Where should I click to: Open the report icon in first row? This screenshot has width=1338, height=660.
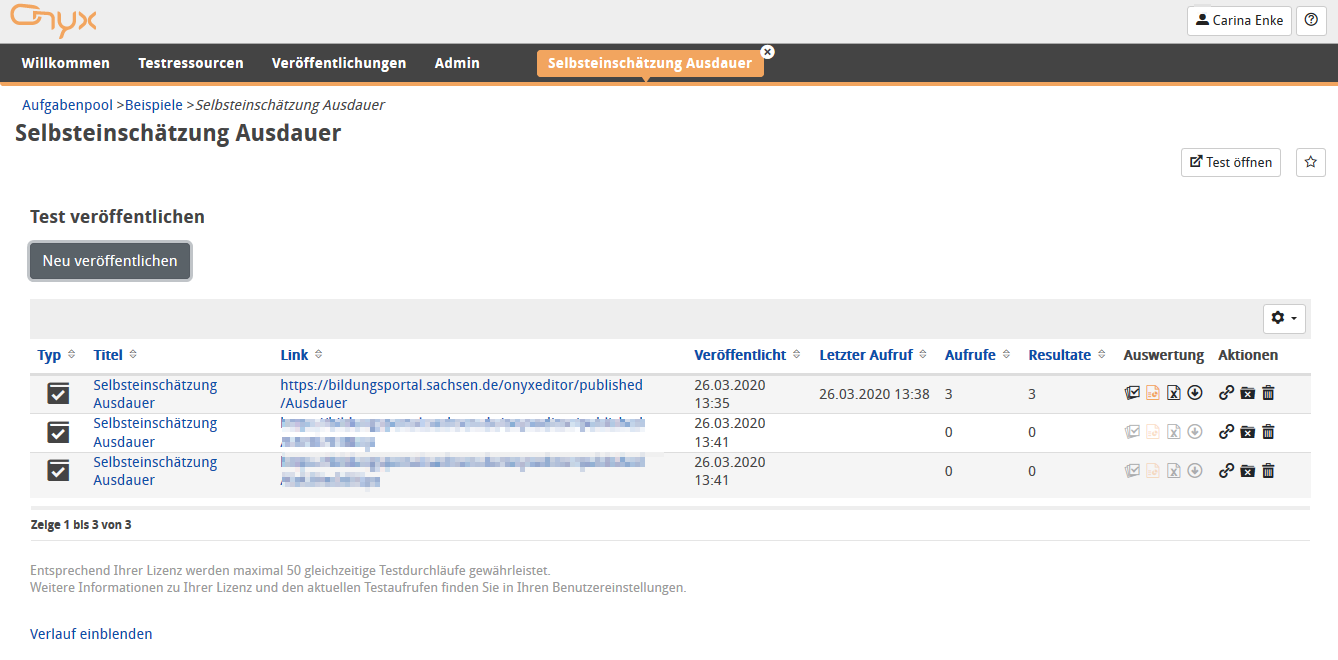click(1152, 392)
